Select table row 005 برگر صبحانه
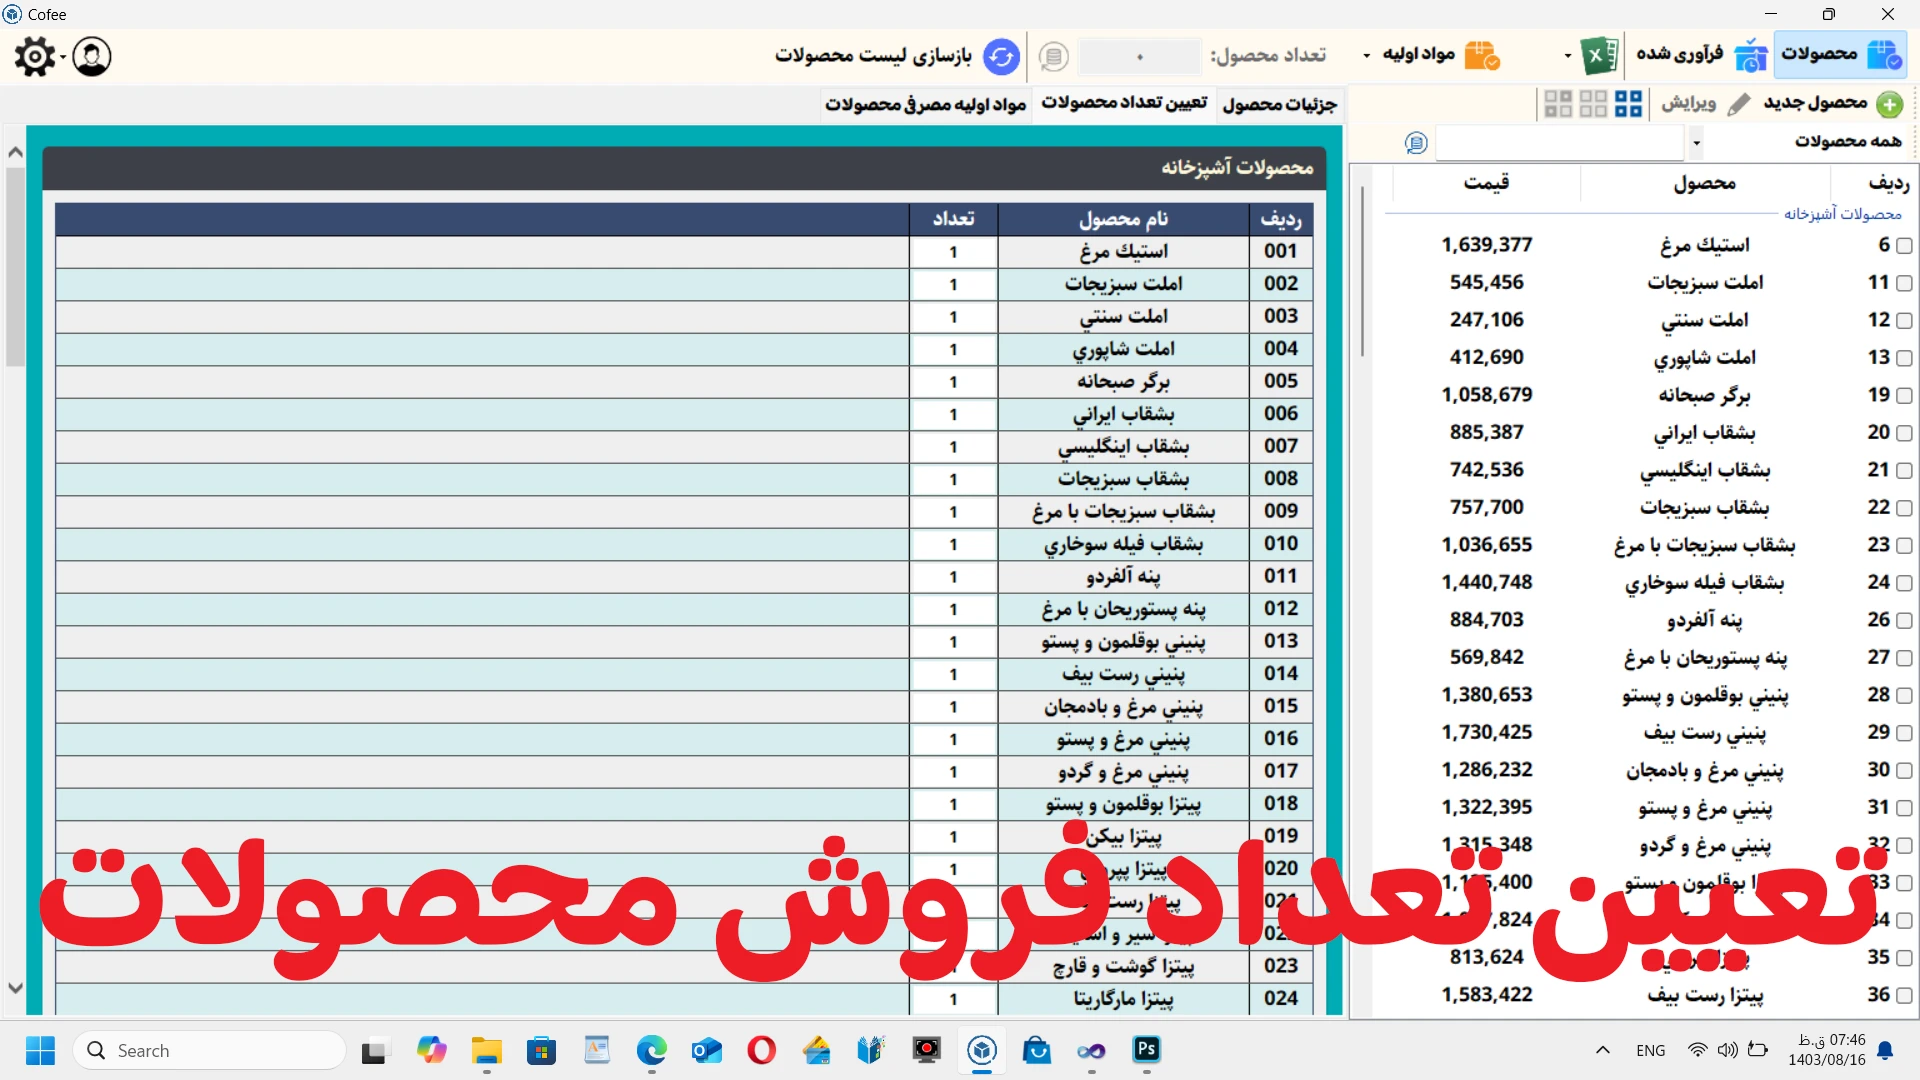Viewport: 1920px width, 1080px height. pyautogui.click(x=685, y=382)
